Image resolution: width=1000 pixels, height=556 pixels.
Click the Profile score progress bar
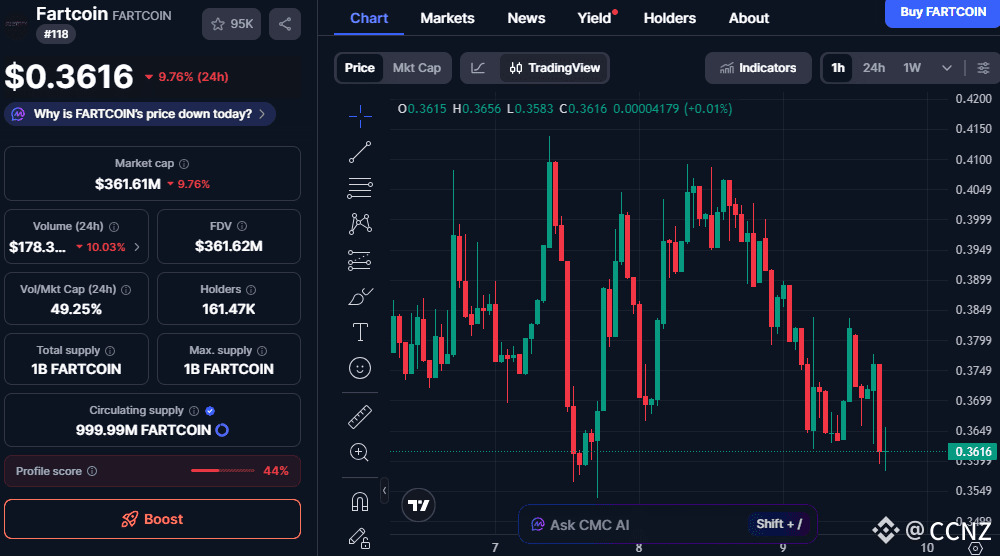[223, 471]
